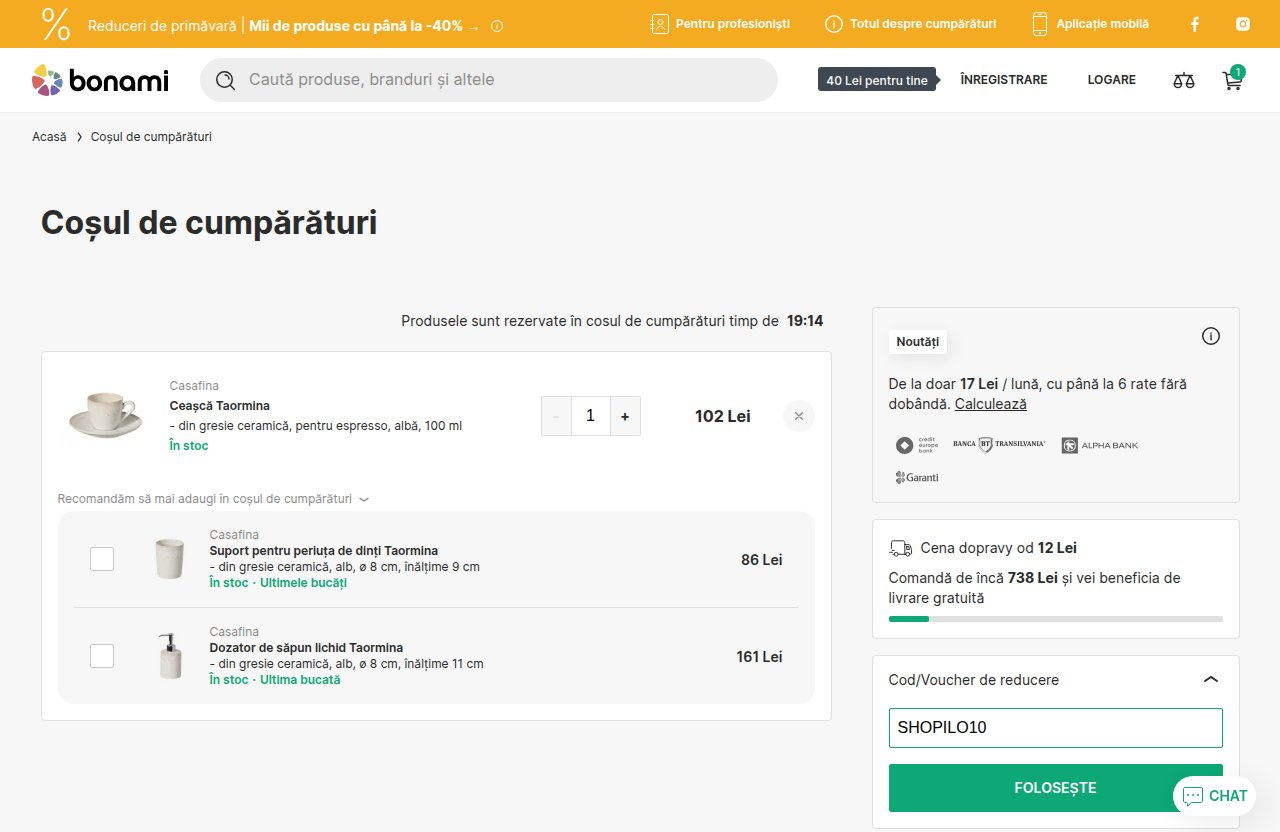Click the voucher code field with SHOPILO10

coord(1056,728)
